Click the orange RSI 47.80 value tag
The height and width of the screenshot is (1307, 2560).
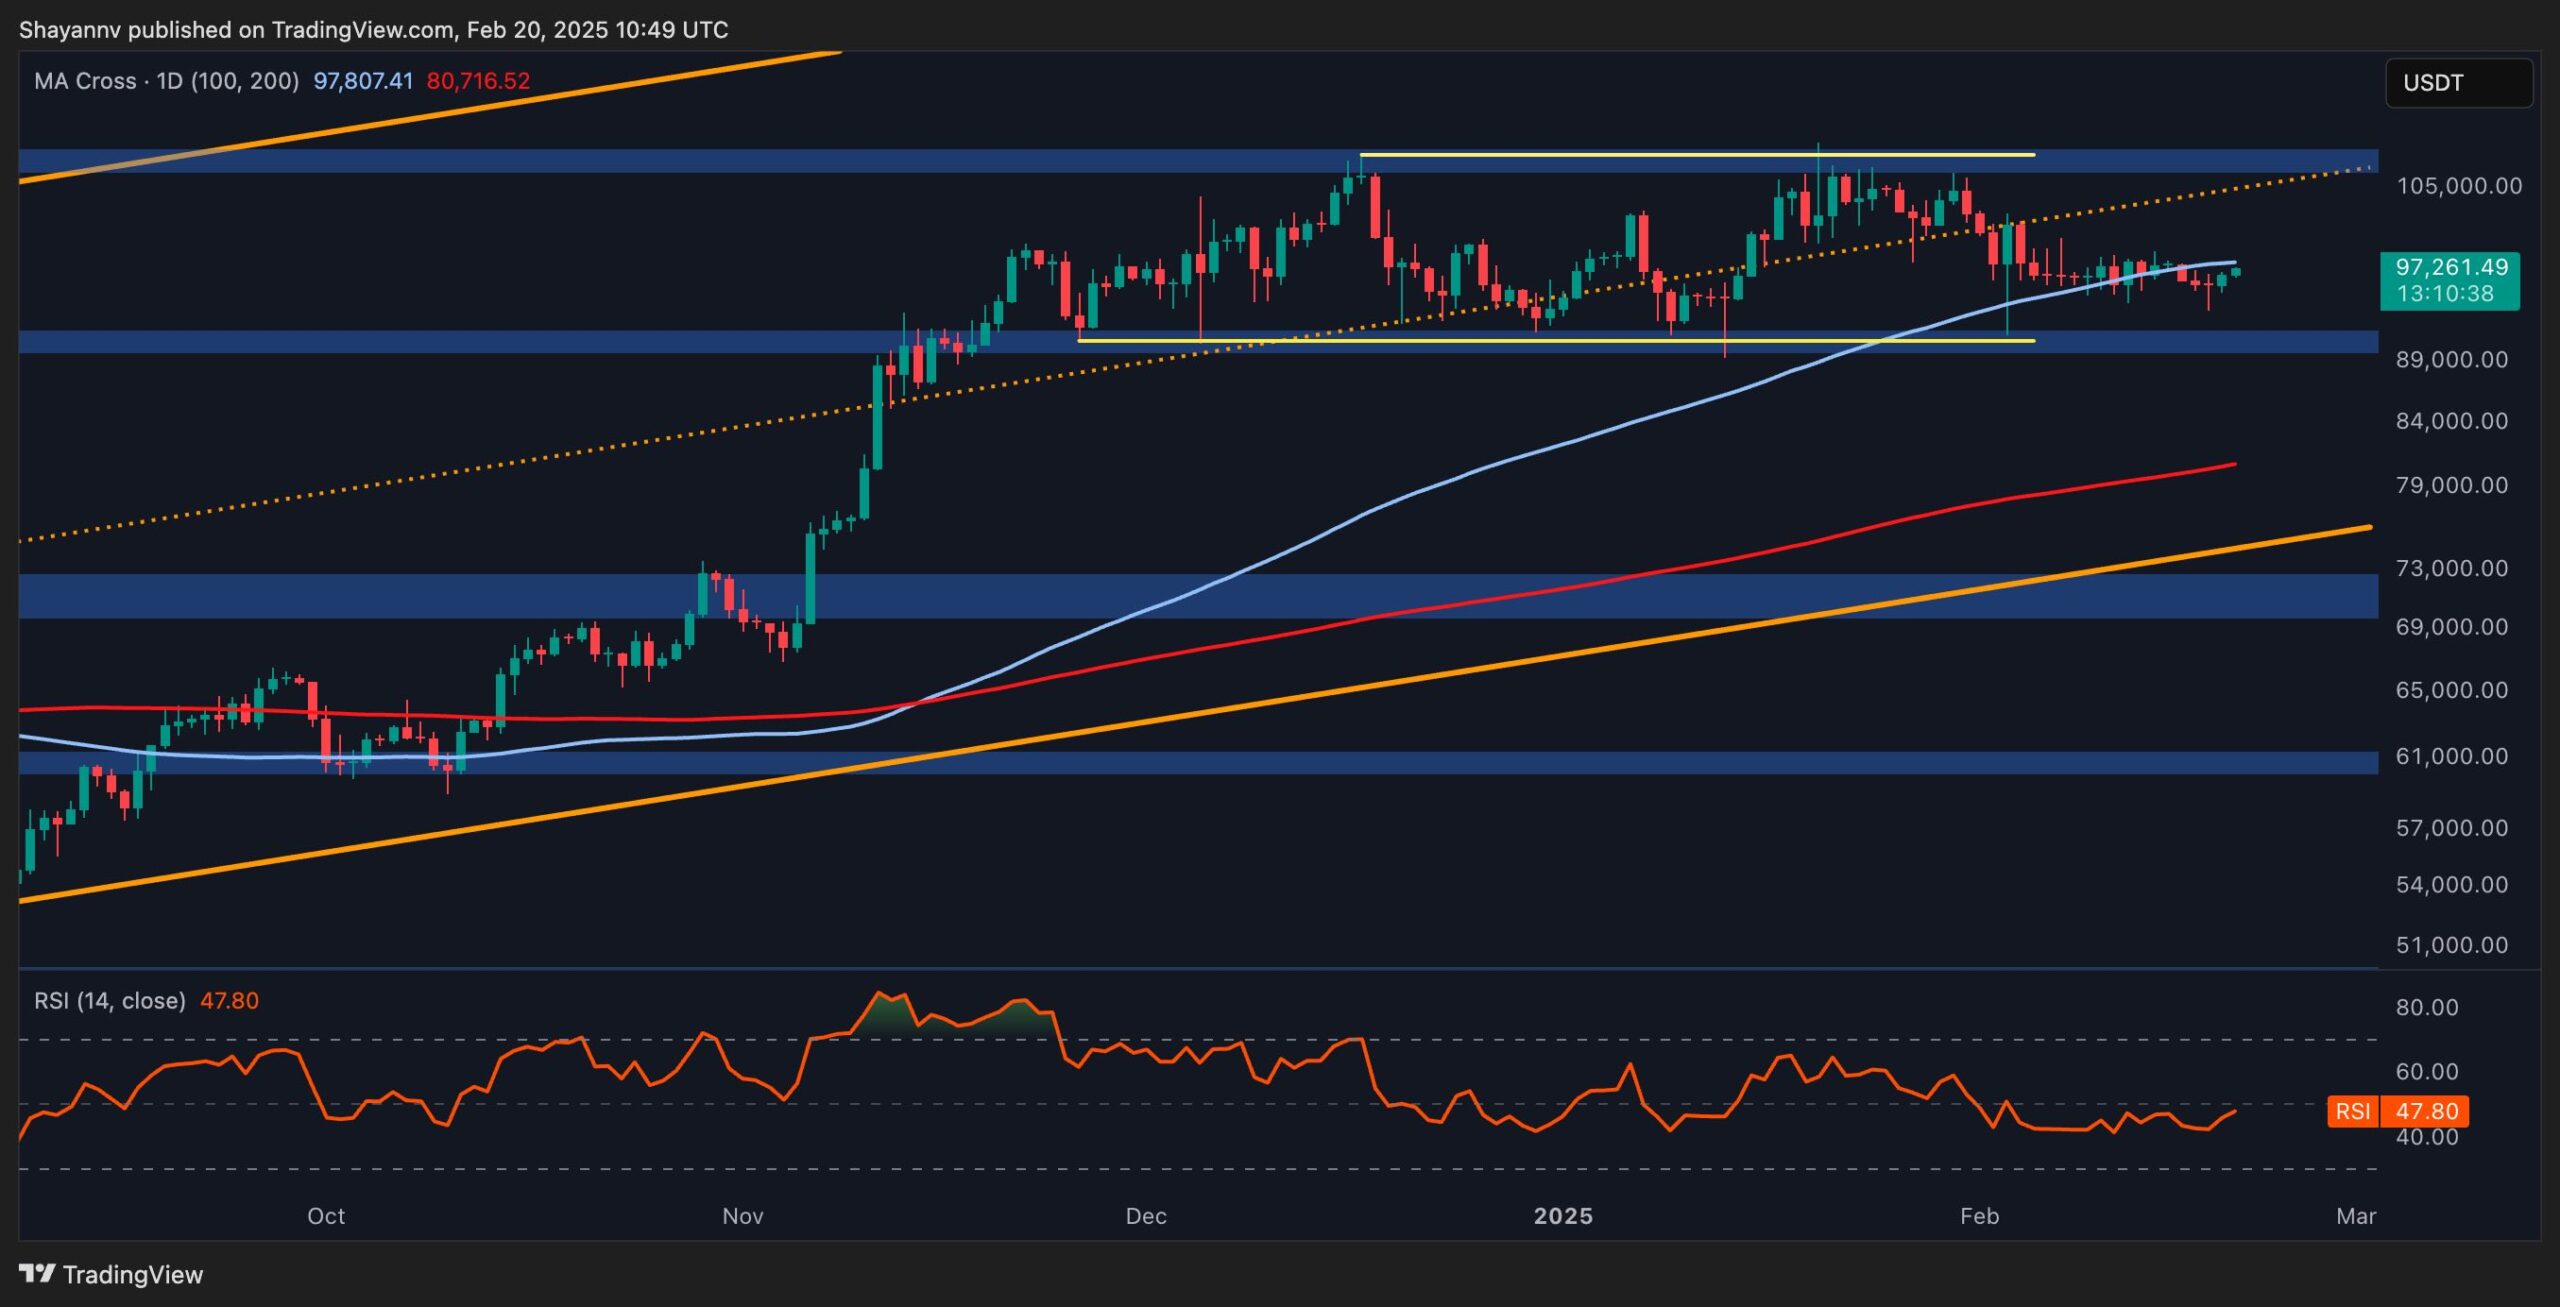coord(2426,1111)
